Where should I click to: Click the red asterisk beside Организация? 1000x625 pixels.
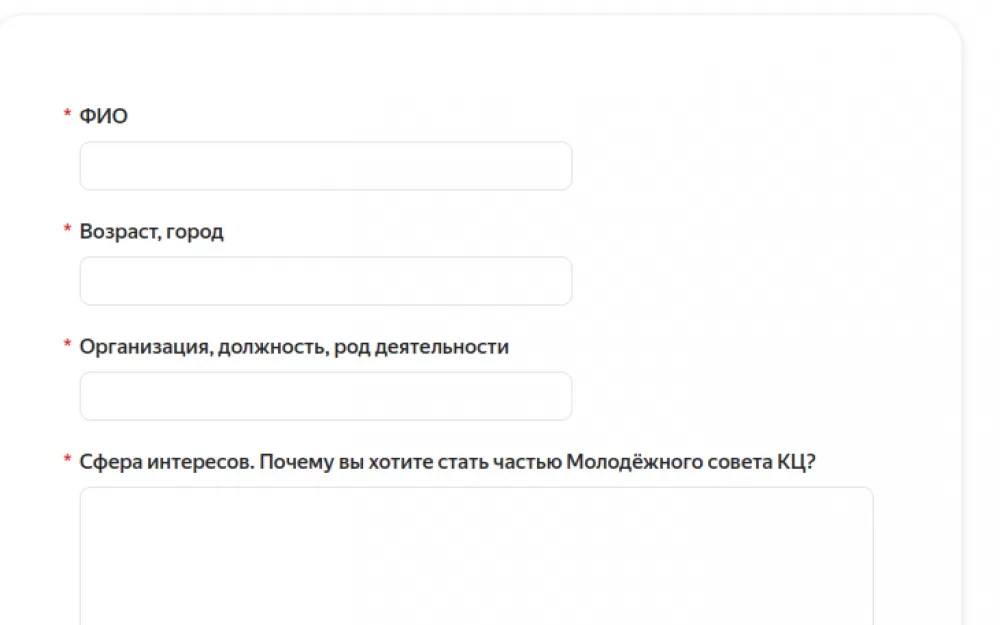(67, 344)
